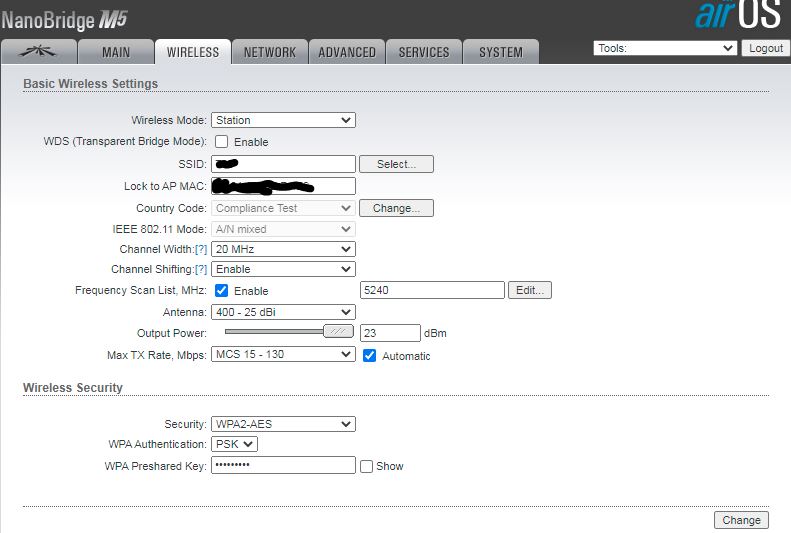The height and width of the screenshot is (533, 791).
Task: Expand the Antenna gain dropdown
Action: 283,312
